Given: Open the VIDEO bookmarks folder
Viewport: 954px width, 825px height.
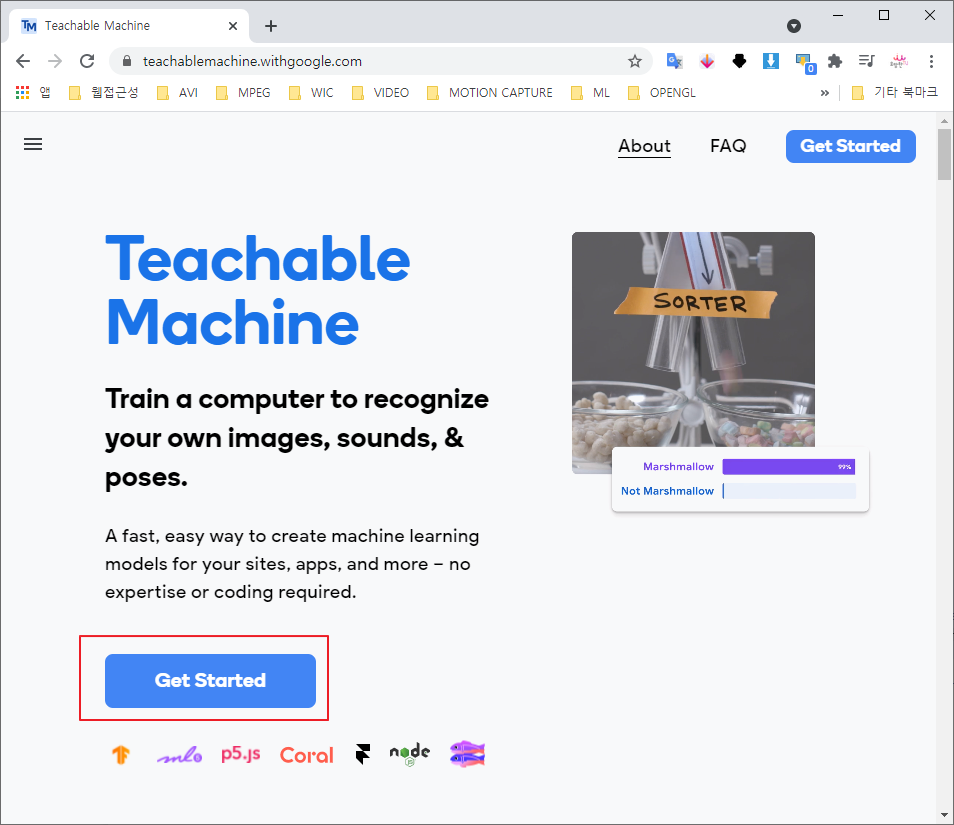Looking at the screenshot, I should [380, 92].
